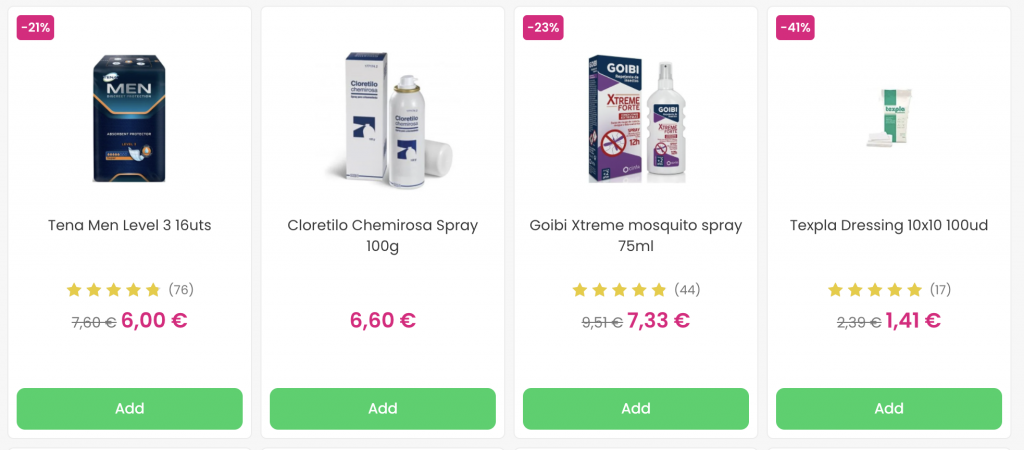Open Texpla Dressing 10x10 100ud title link
Image resolution: width=1024 pixels, height=450 pixels.
889,225
